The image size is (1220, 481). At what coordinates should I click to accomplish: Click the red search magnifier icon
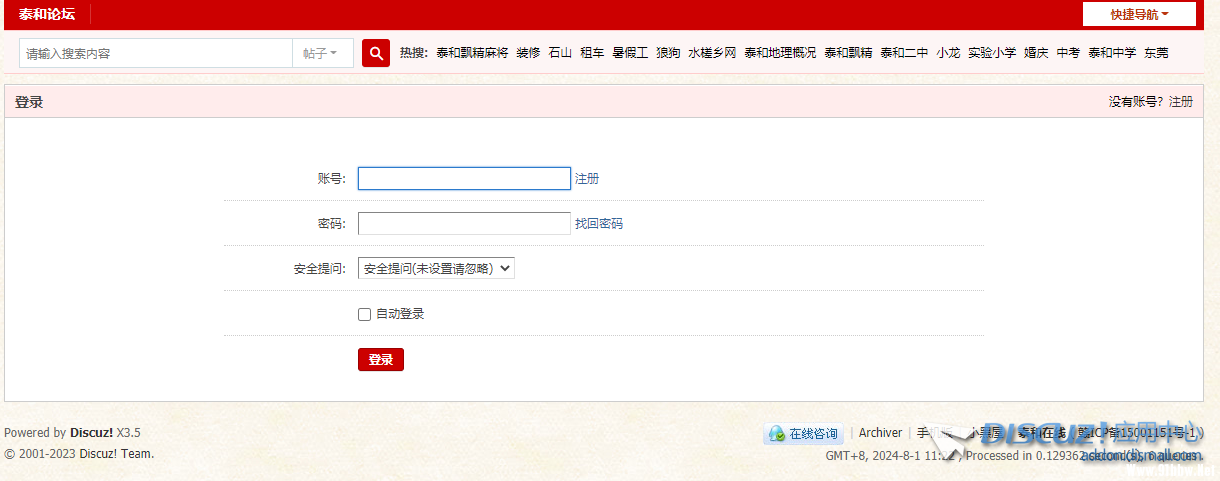(x=376, y=53)
